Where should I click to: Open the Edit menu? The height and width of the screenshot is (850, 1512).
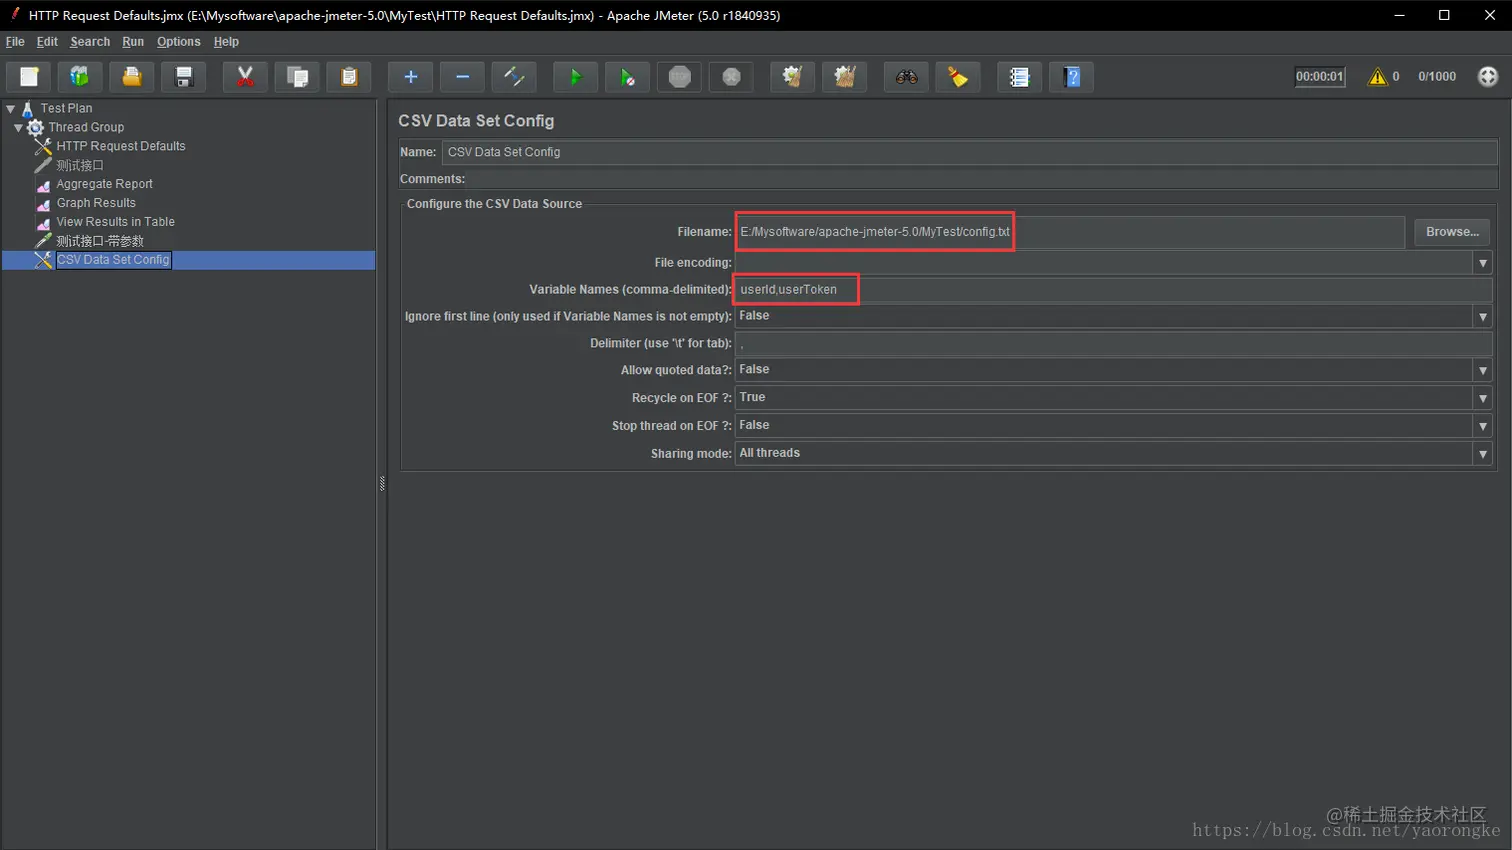47,42
